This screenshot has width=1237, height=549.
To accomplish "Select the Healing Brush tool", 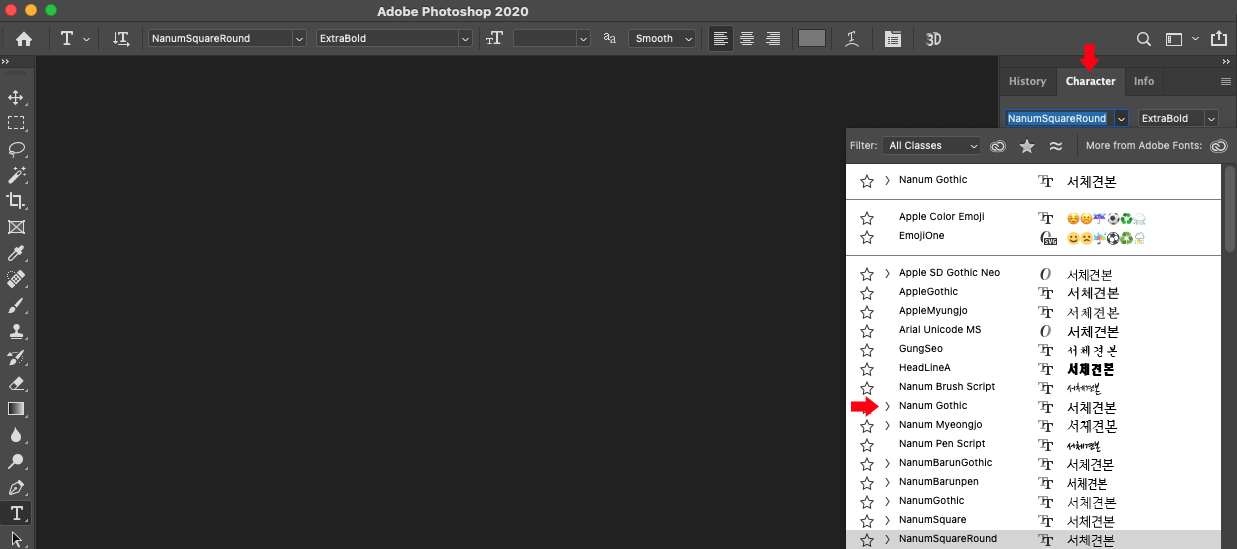I will (x=16, y=279).
